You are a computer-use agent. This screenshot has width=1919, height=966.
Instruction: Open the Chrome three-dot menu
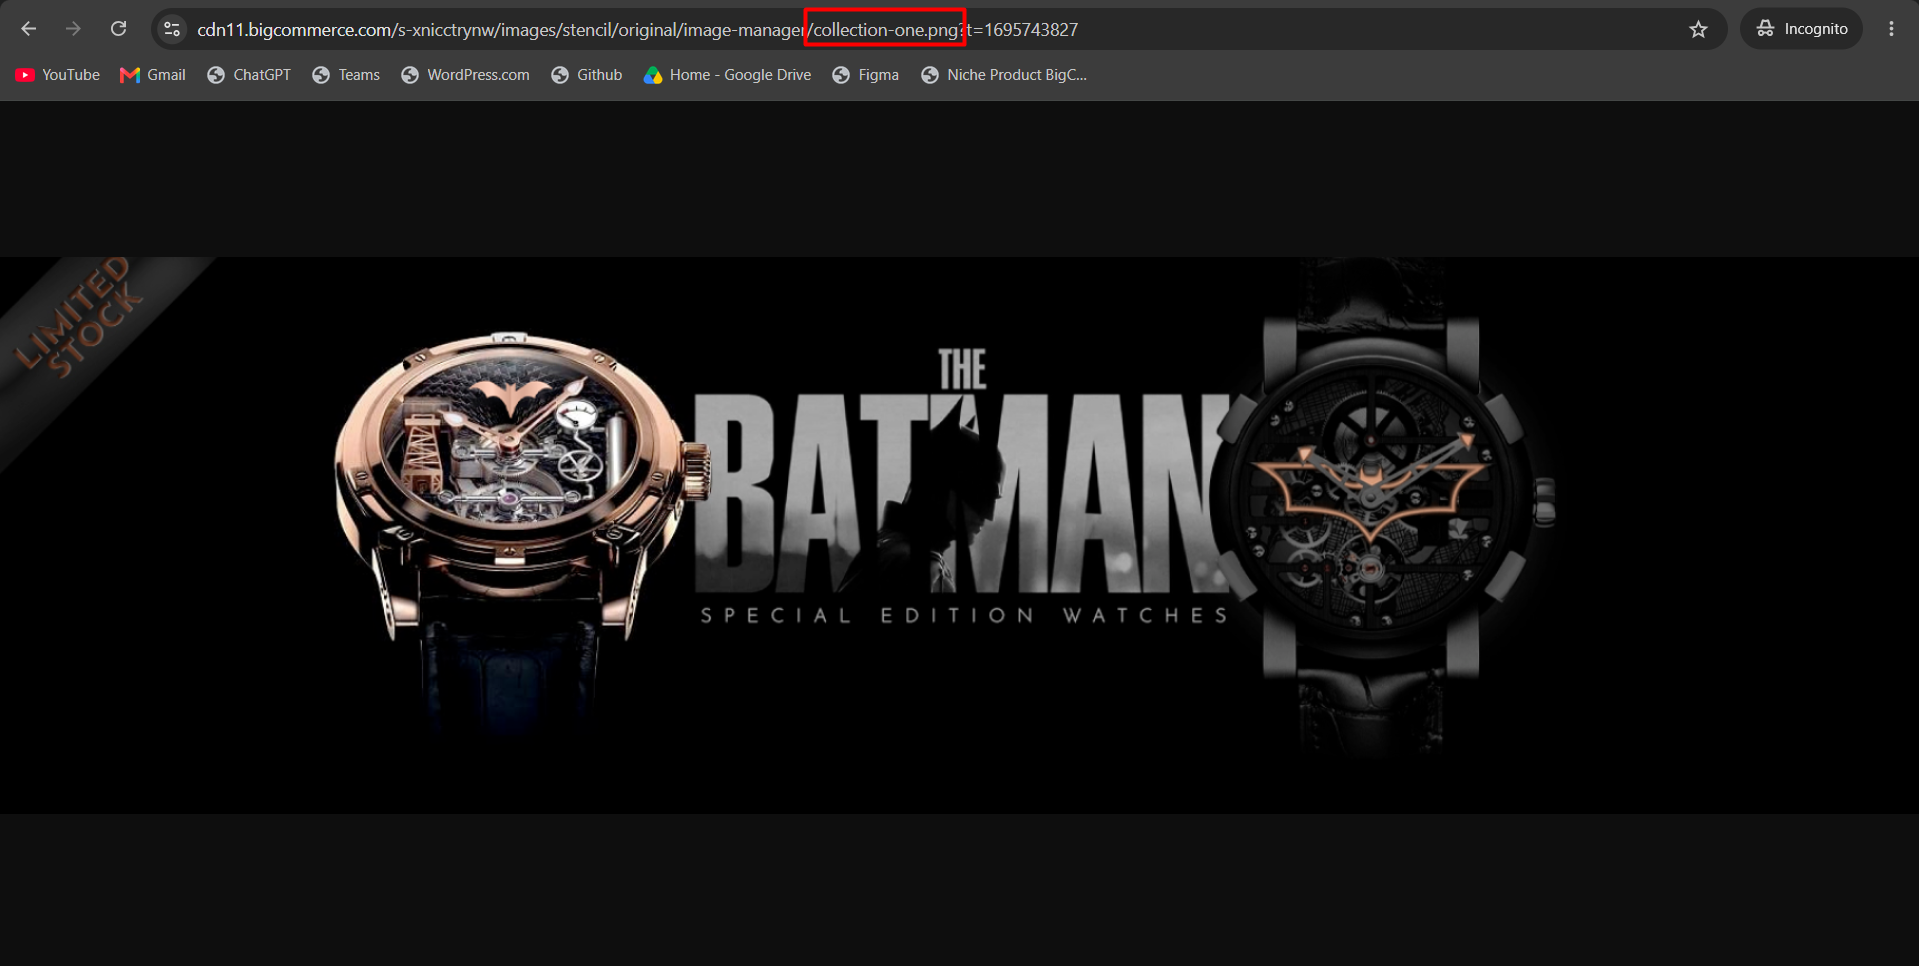pos(1891,29)
